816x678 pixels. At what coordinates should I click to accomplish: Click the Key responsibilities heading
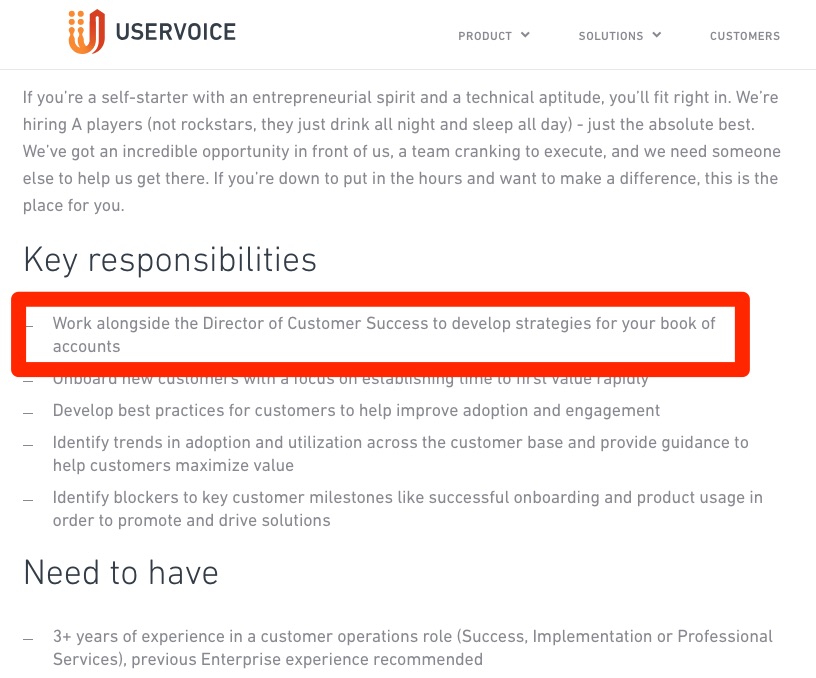170,260
